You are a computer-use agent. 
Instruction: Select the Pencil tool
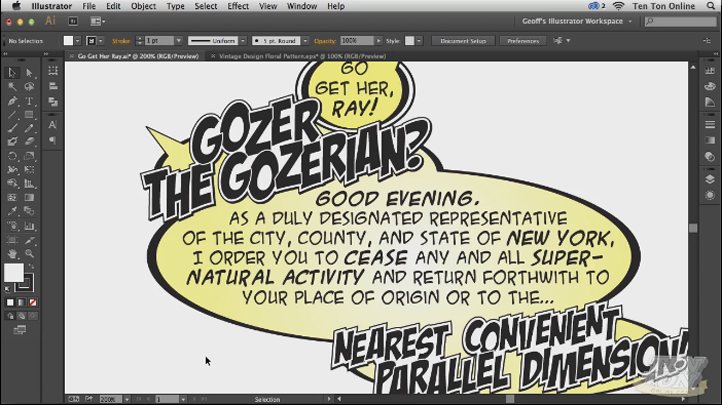(29, 128)
